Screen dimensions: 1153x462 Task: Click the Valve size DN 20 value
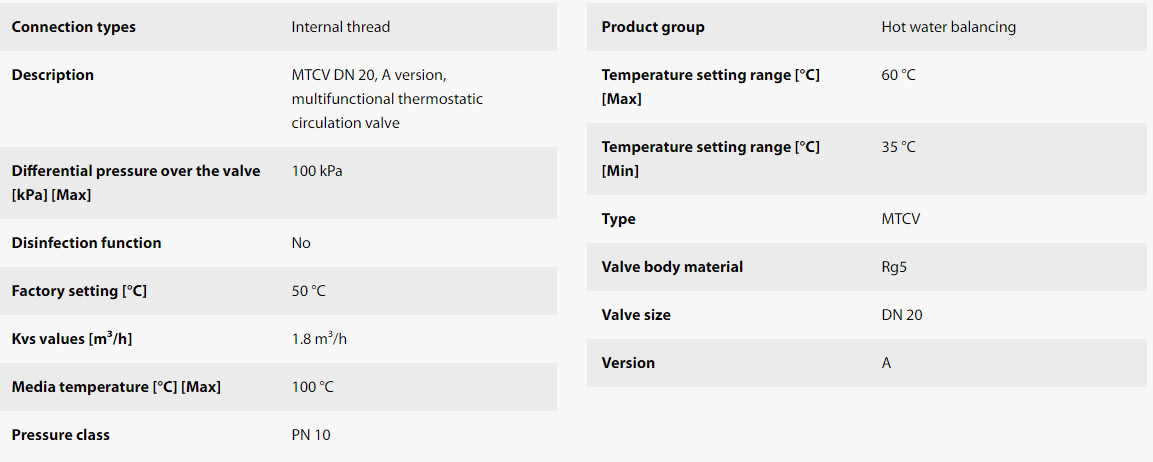pyautogui.click(x=902, y=315)
